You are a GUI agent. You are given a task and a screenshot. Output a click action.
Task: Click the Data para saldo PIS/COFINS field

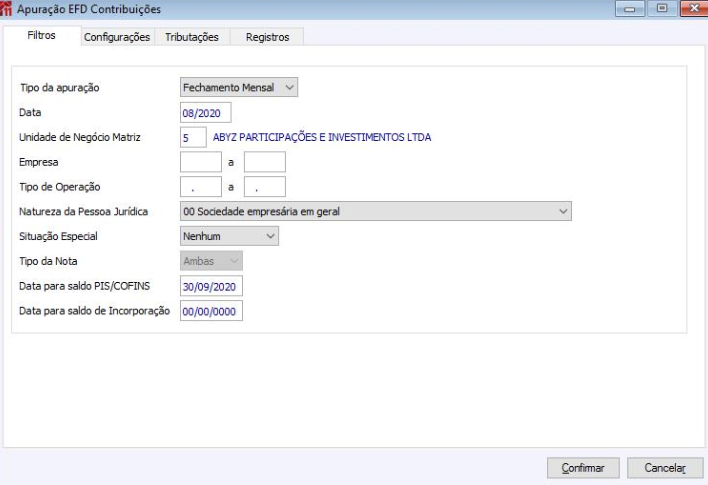[x=211, y=286]
